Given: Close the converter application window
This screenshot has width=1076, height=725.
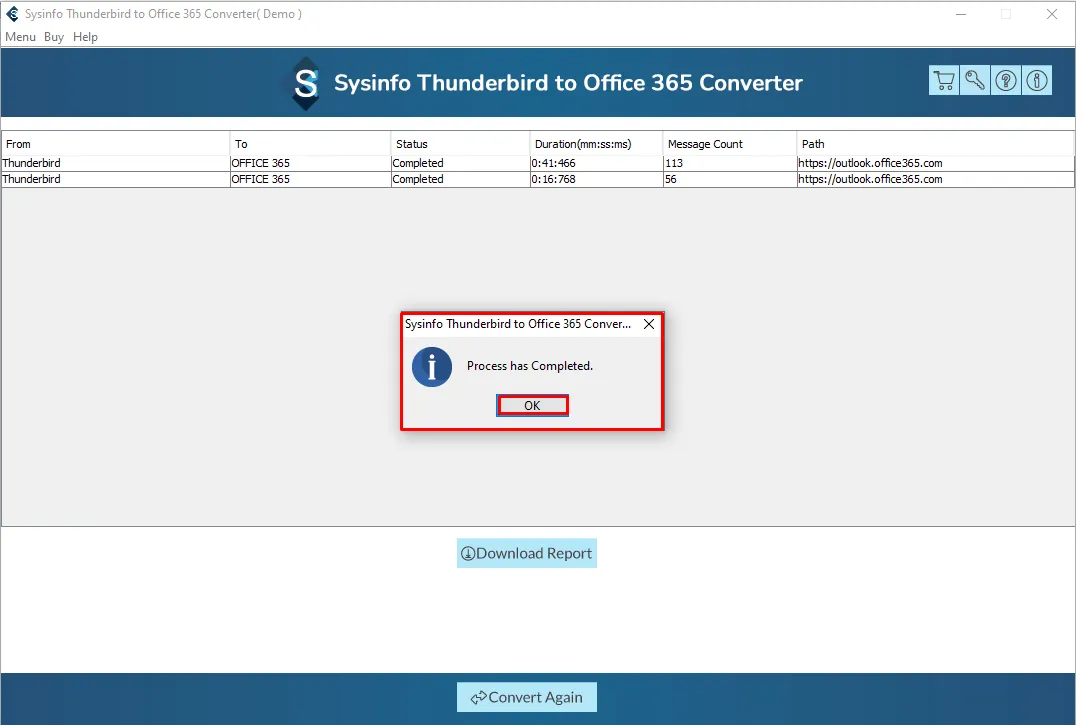Looking at the screenshot, I should (x=1051, y=14).
